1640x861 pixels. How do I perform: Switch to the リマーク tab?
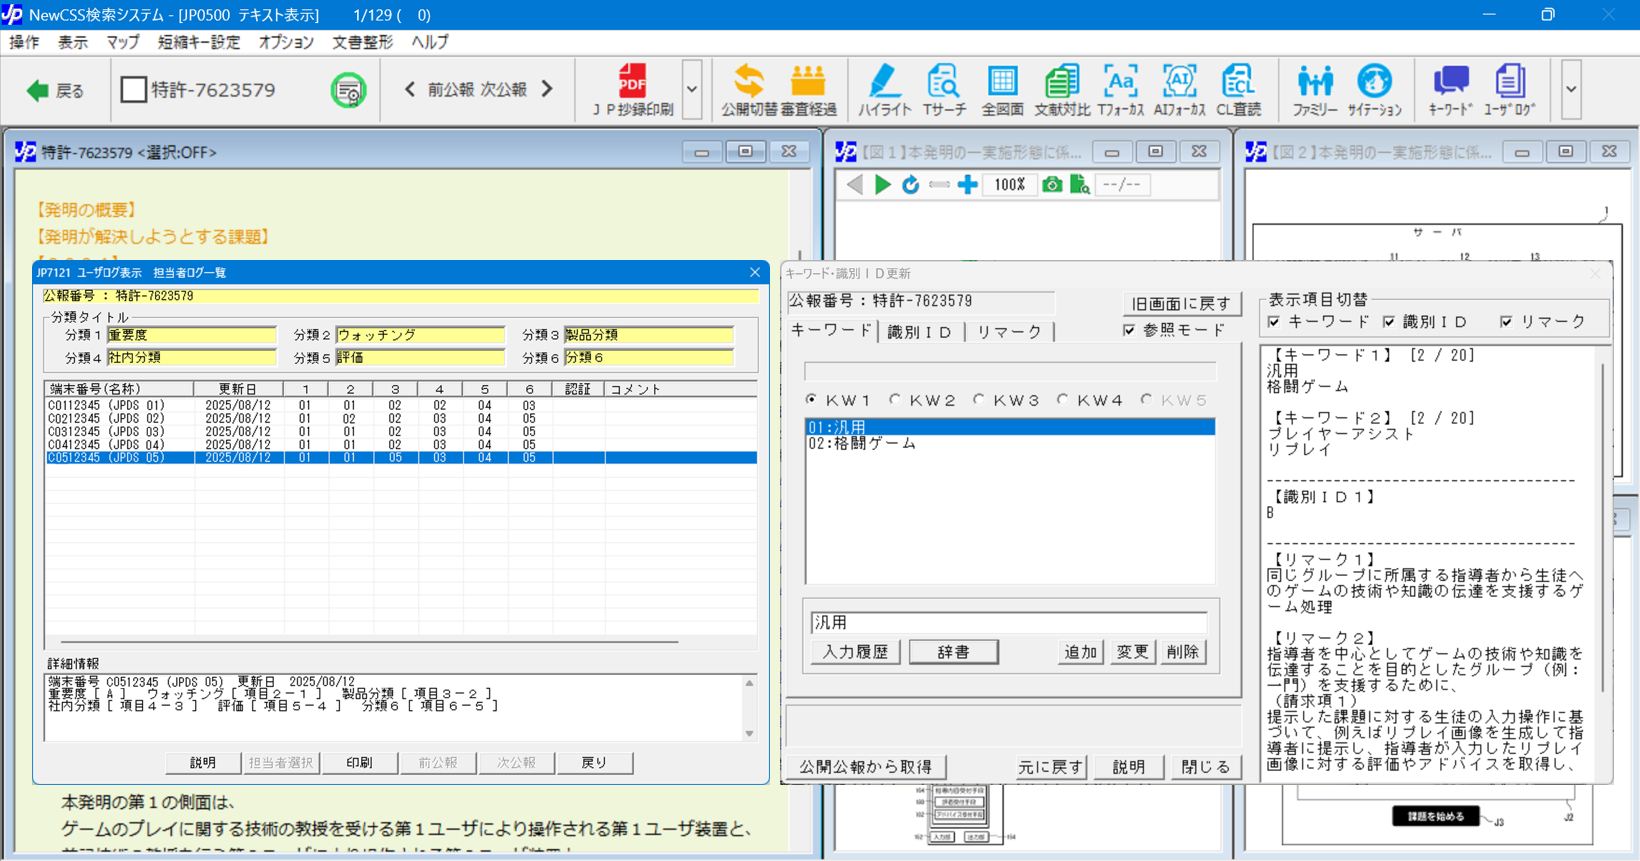pos(1009,332)
